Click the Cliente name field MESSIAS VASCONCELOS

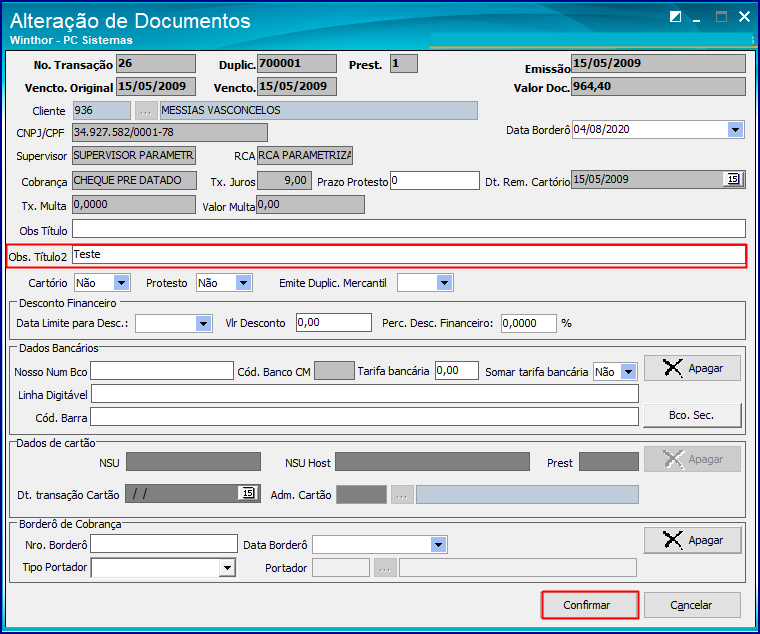319,111
